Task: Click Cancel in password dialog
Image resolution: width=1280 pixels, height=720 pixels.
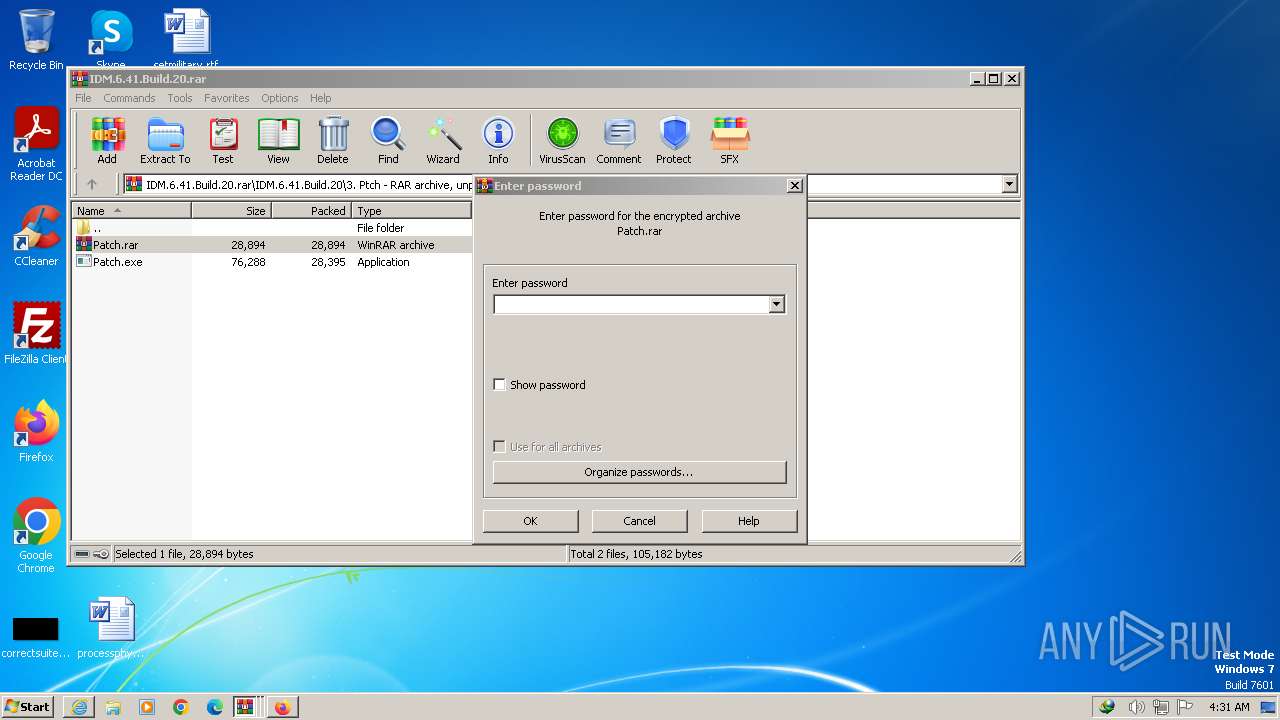Action: (639, 521)
